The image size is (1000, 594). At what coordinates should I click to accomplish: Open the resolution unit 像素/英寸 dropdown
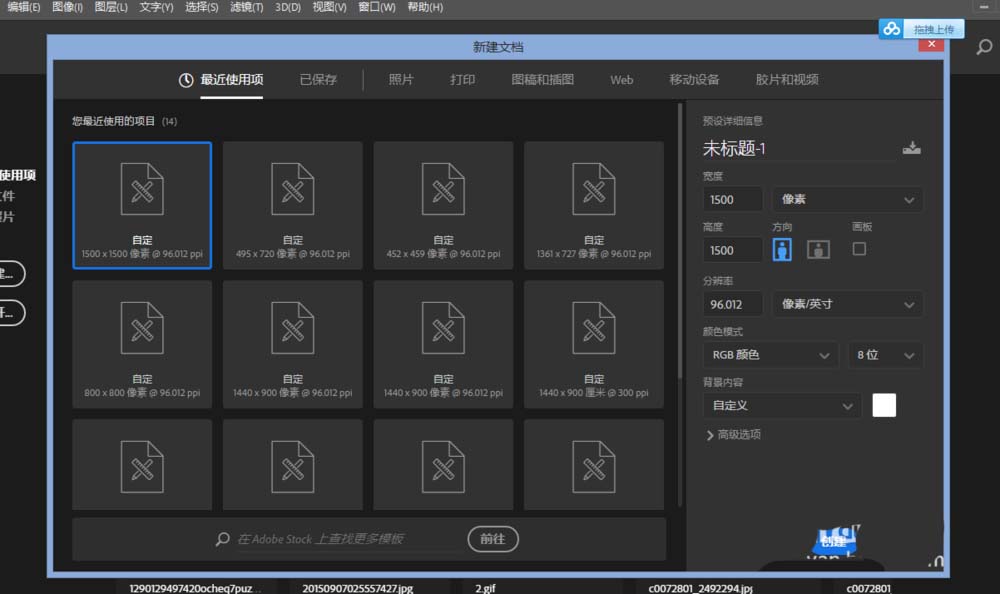848,304
